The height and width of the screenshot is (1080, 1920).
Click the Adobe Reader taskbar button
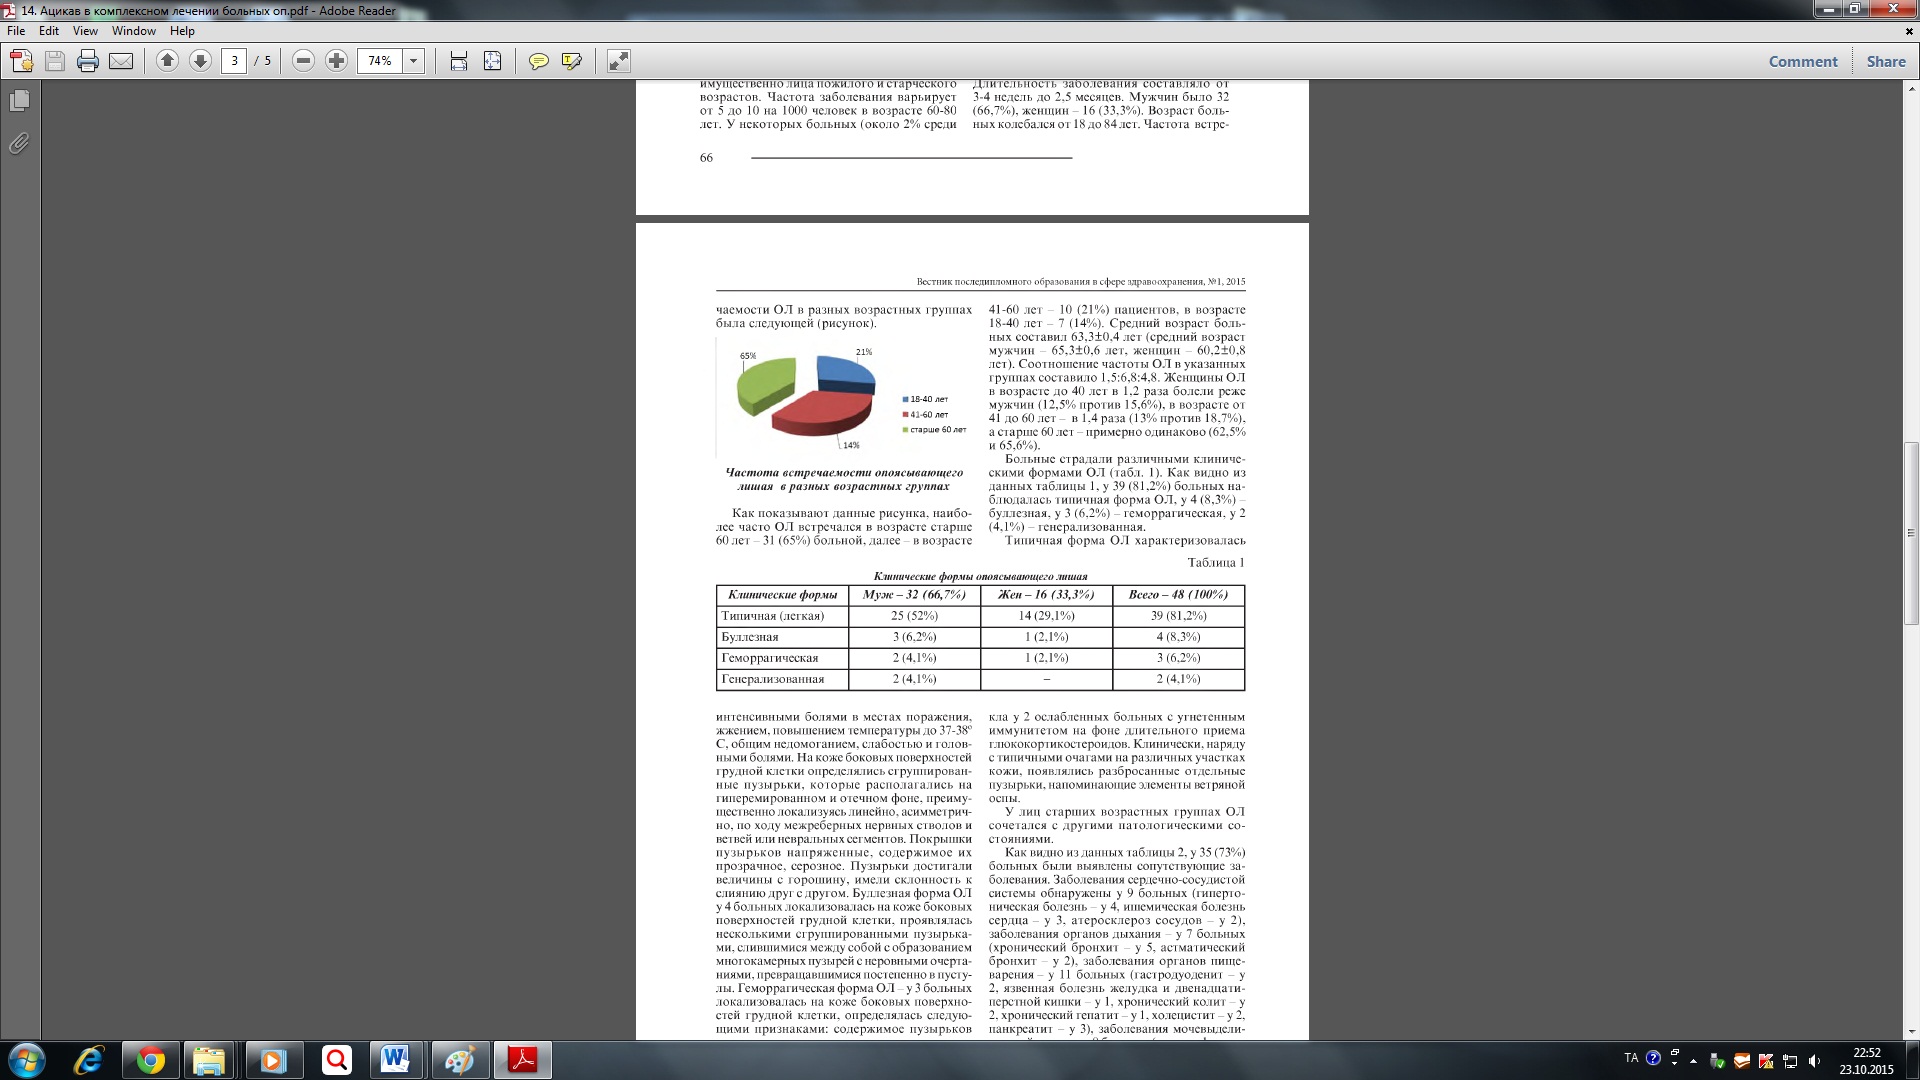tap(523, 1060)
